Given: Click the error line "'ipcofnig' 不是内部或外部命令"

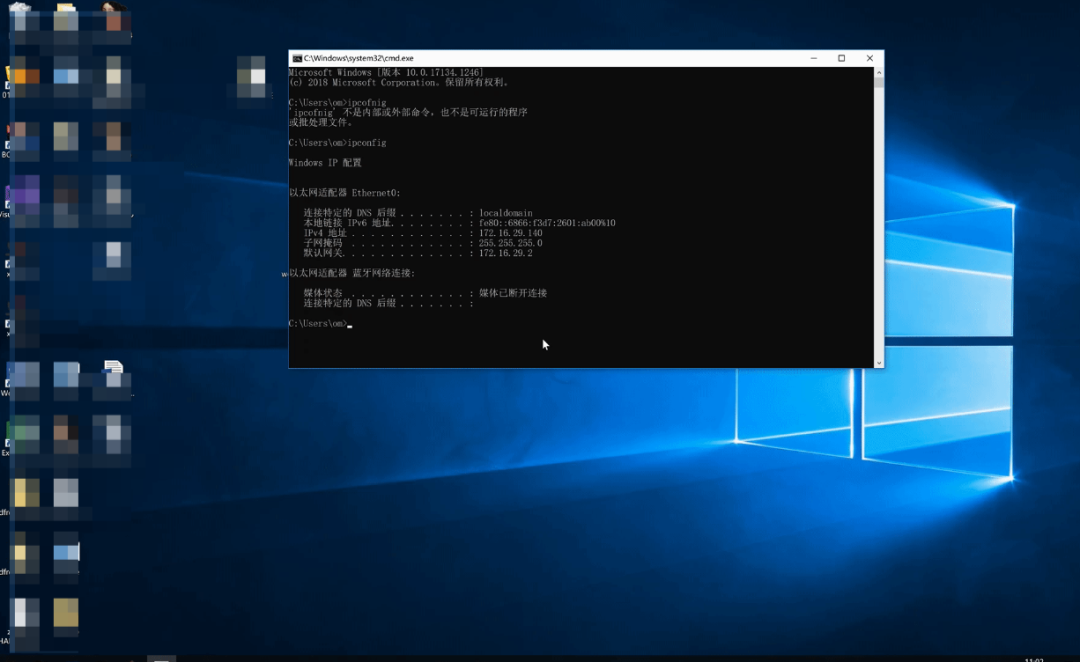Looking at the screenshot, I should click(408, 112).
